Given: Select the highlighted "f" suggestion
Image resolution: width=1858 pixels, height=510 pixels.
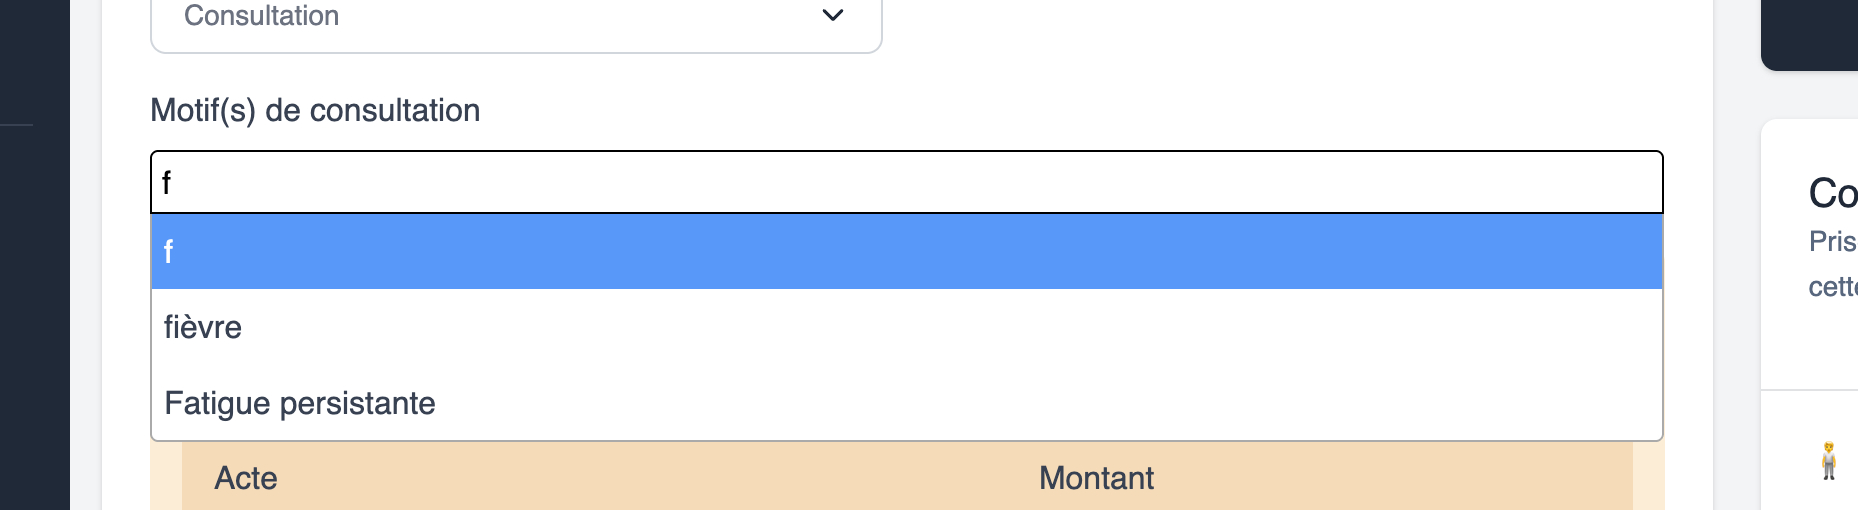Looking at the screenshot, I should [906, 252].
